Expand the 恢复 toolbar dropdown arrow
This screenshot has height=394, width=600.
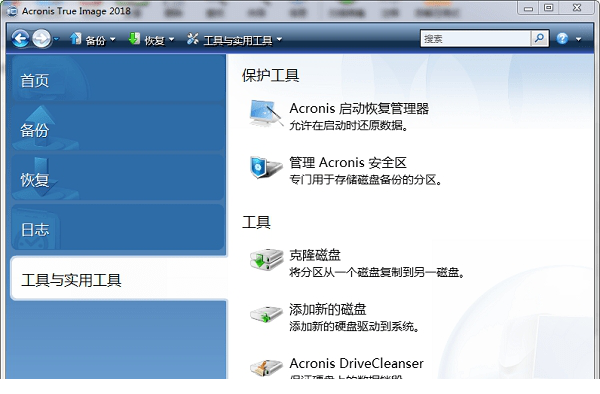pos(171,39)
